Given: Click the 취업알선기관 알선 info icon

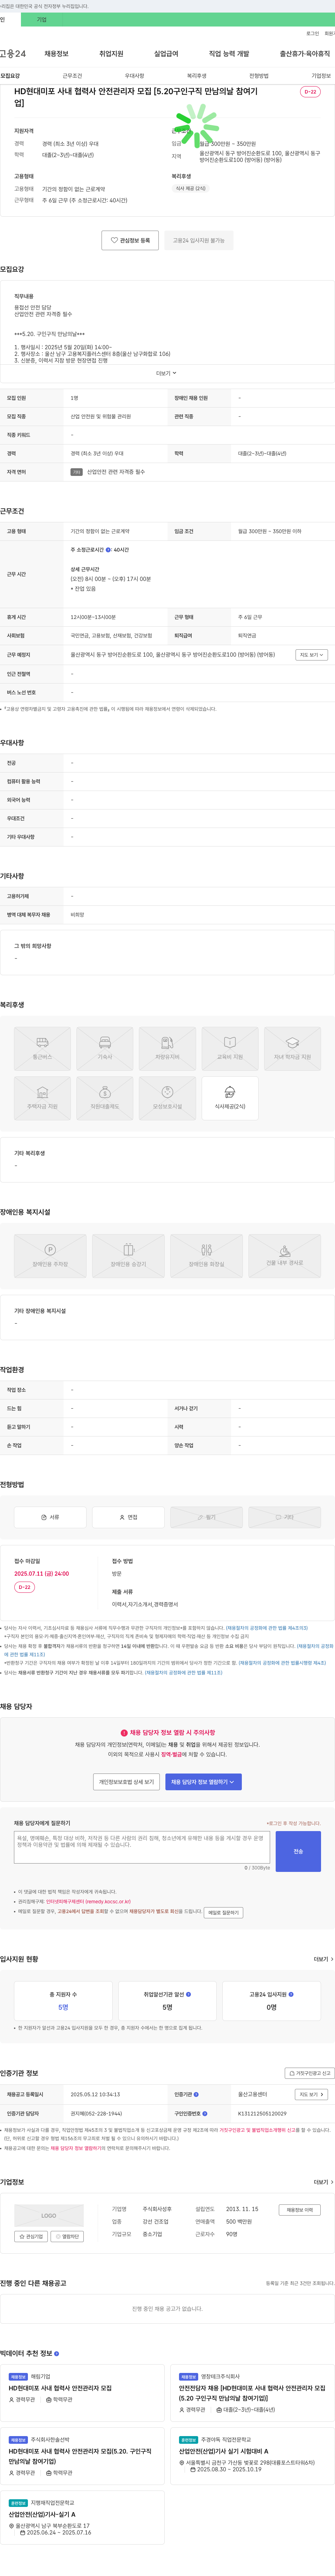Looking at the screenshot, I should click(188, 1994).
